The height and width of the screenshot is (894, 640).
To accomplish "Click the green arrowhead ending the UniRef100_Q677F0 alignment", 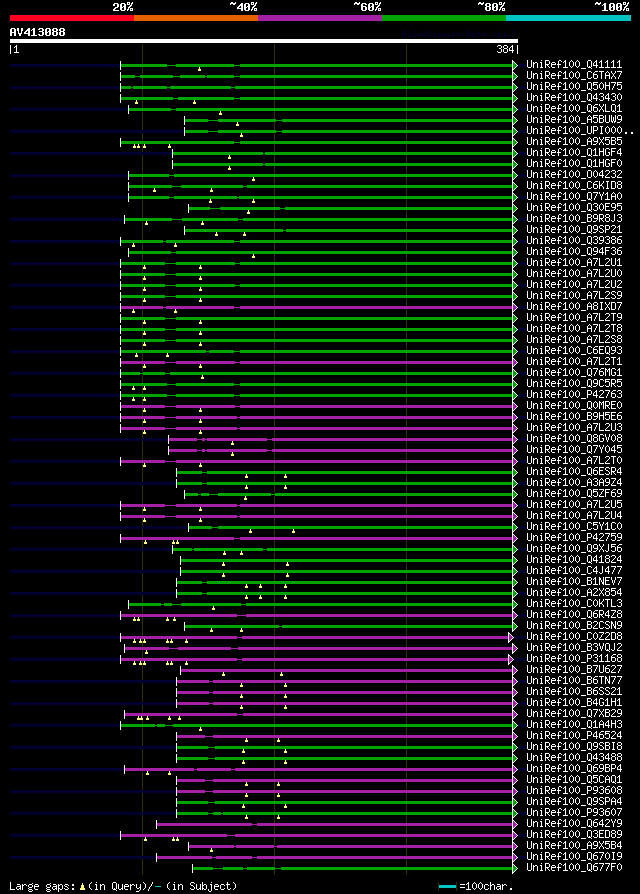I will tap(515, 868).
